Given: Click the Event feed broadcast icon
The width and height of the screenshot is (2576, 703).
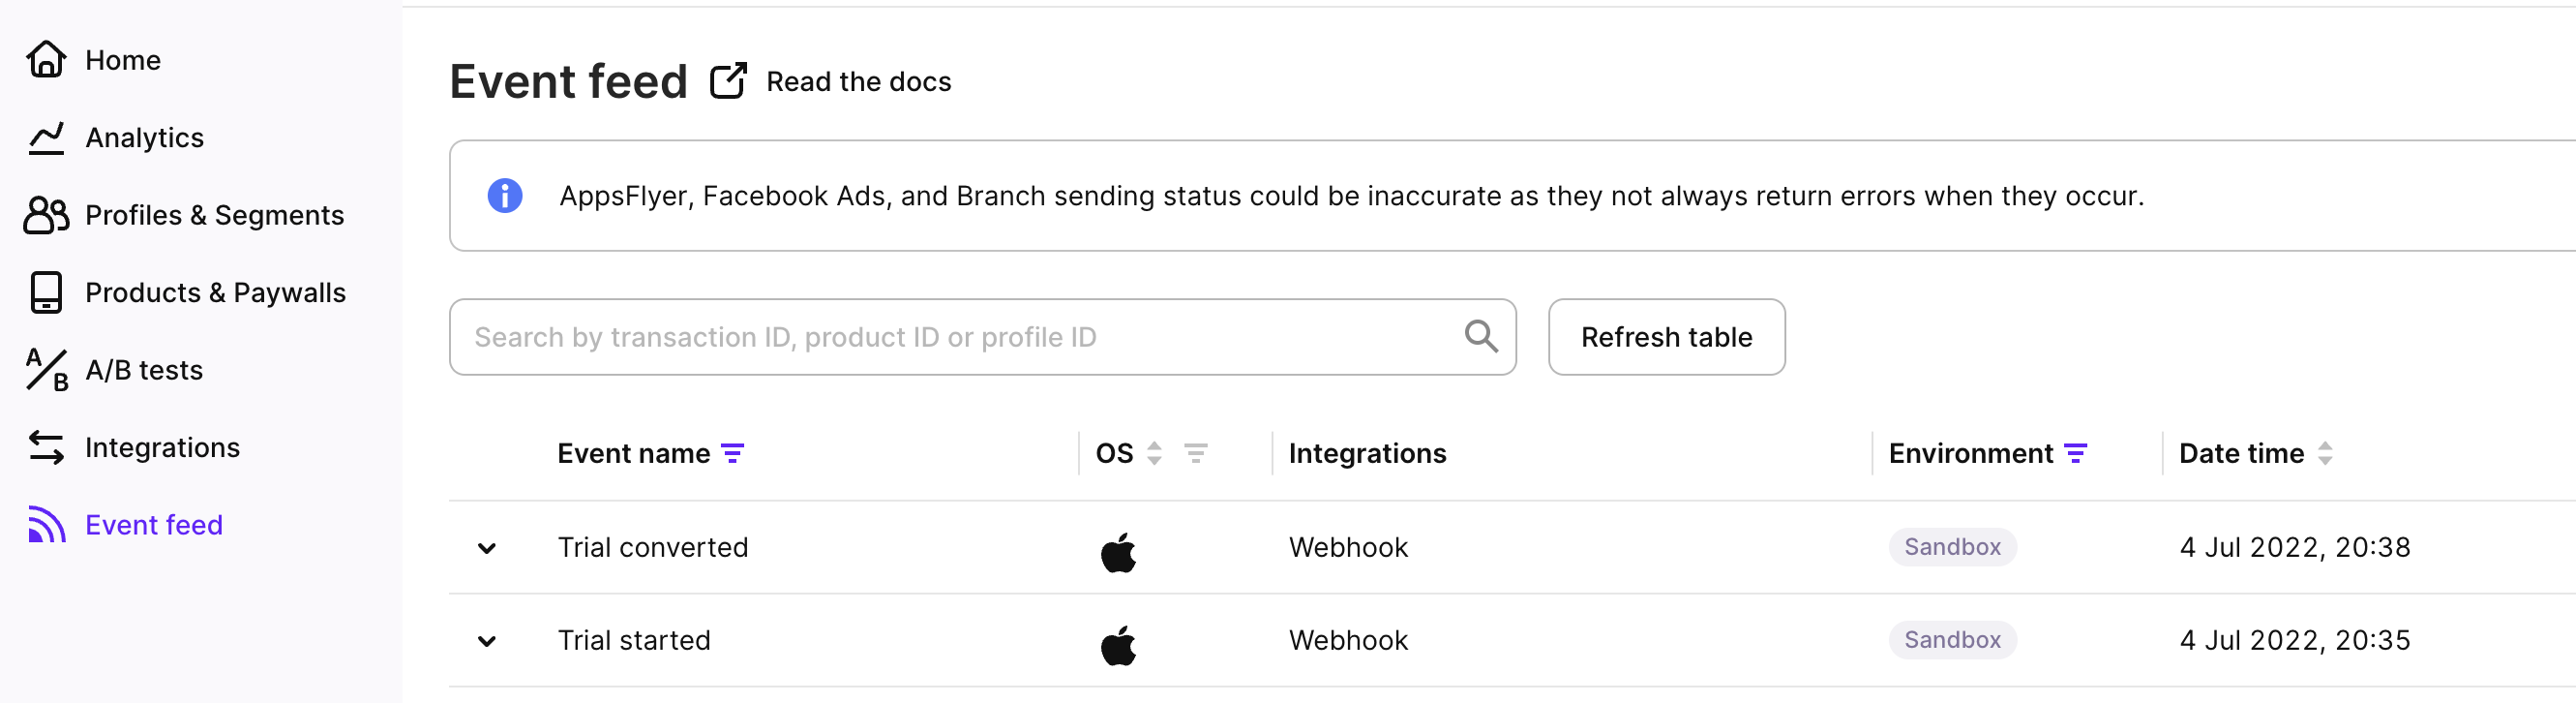Looking at the screenshot, I should [46, 524].
